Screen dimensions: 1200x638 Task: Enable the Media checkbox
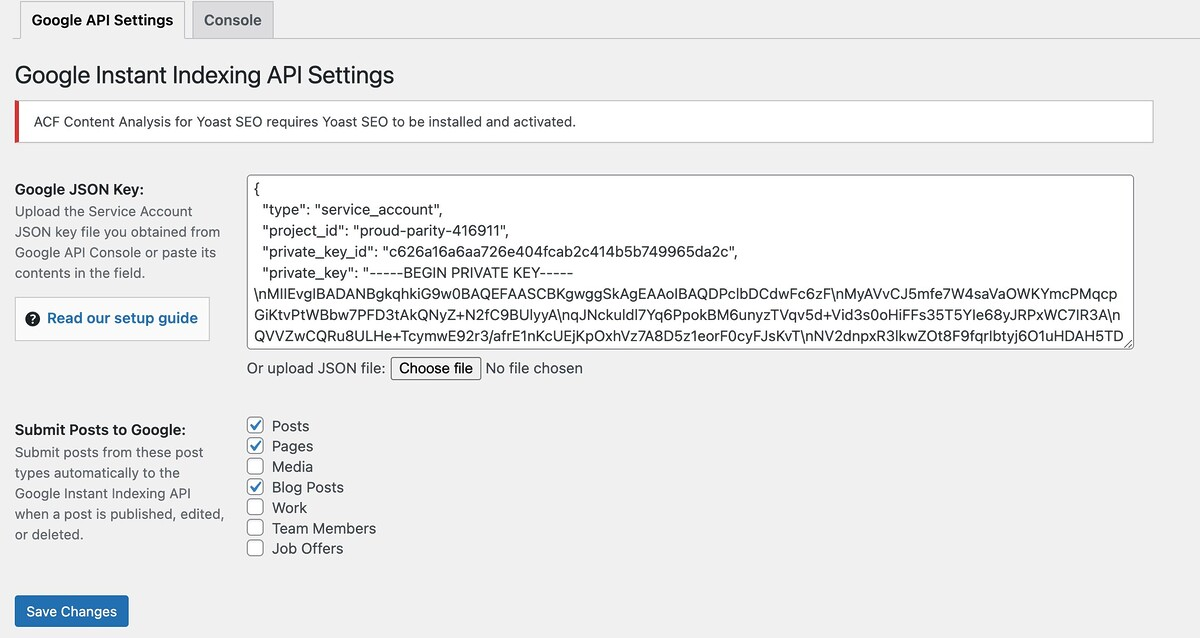[x=255, y=467]
